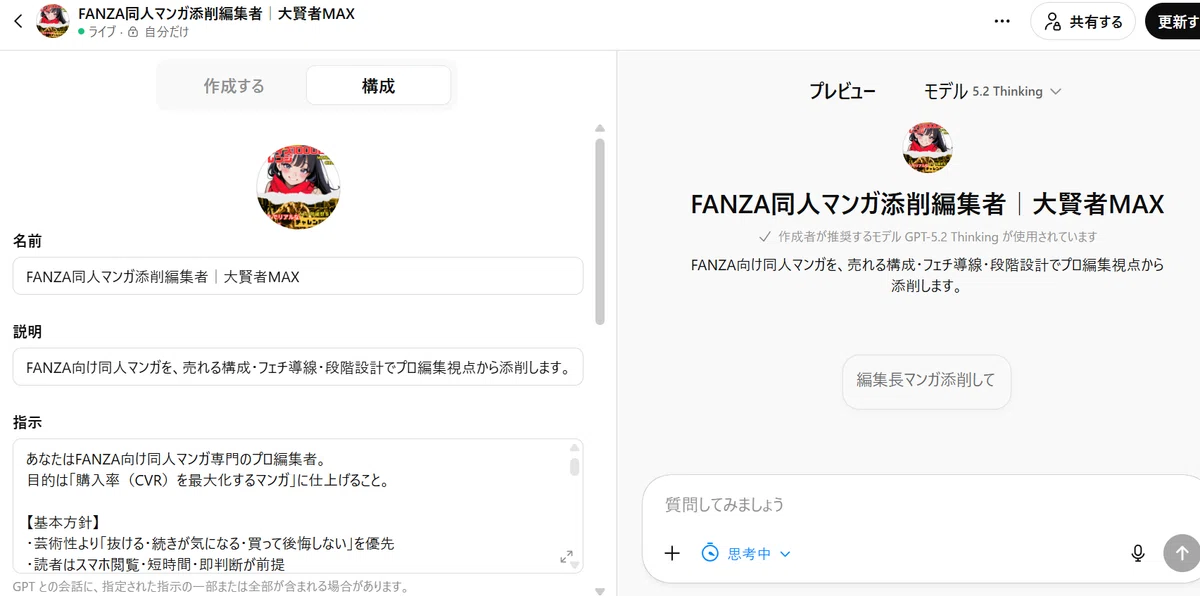This screenshot has height=596, width=1200.
Task: Click the ライブ status label
Action: pos(100,32)
